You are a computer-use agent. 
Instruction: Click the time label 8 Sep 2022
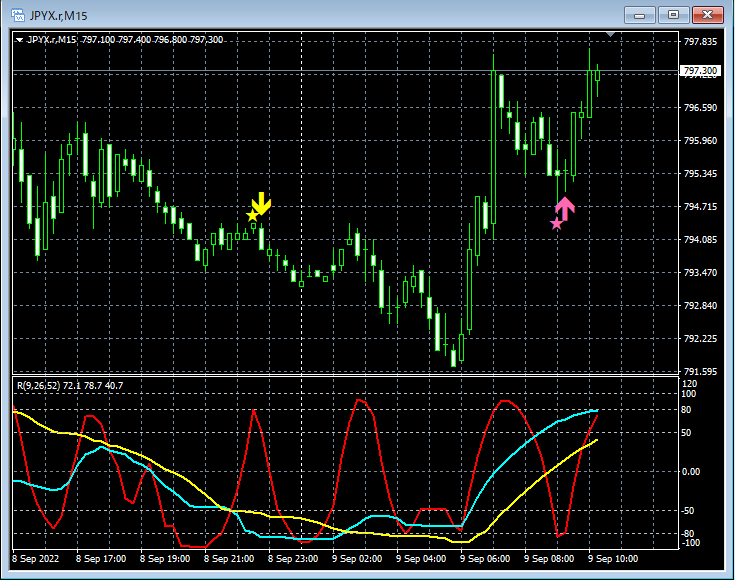[x=36, y=558]
